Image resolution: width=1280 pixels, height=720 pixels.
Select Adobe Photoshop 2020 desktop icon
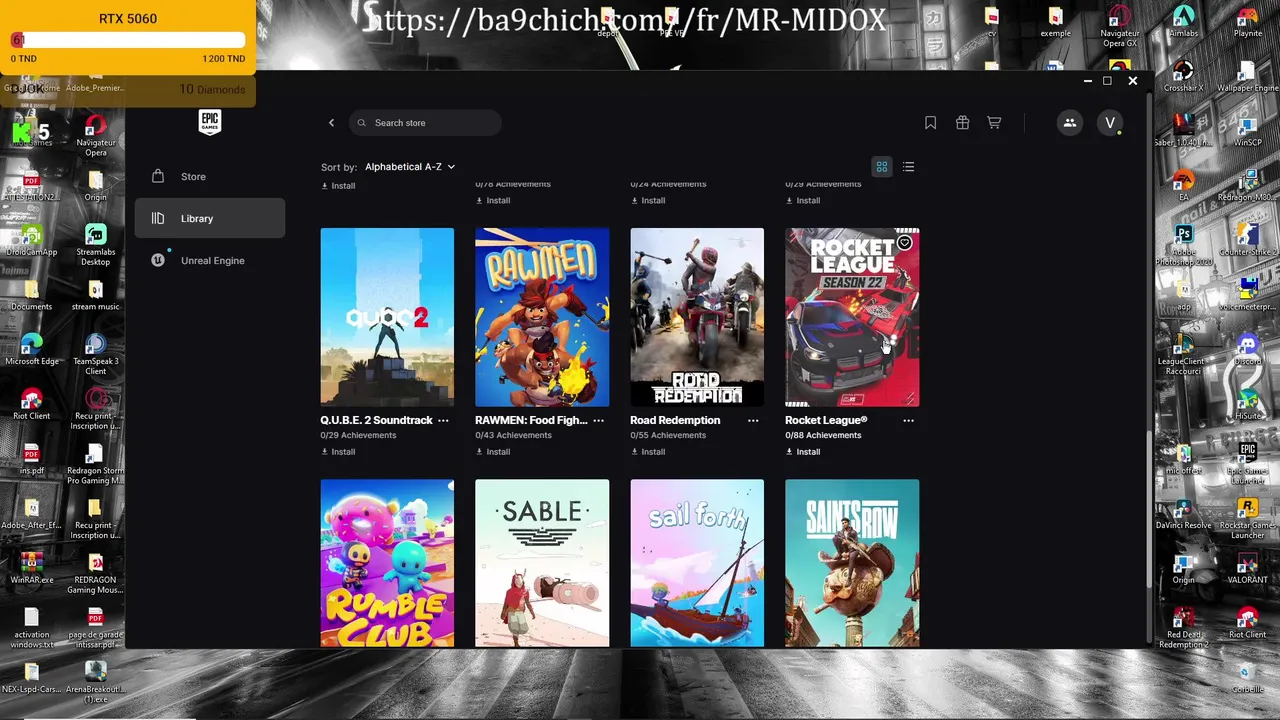pyautogui.click(x=1183, y=245)
